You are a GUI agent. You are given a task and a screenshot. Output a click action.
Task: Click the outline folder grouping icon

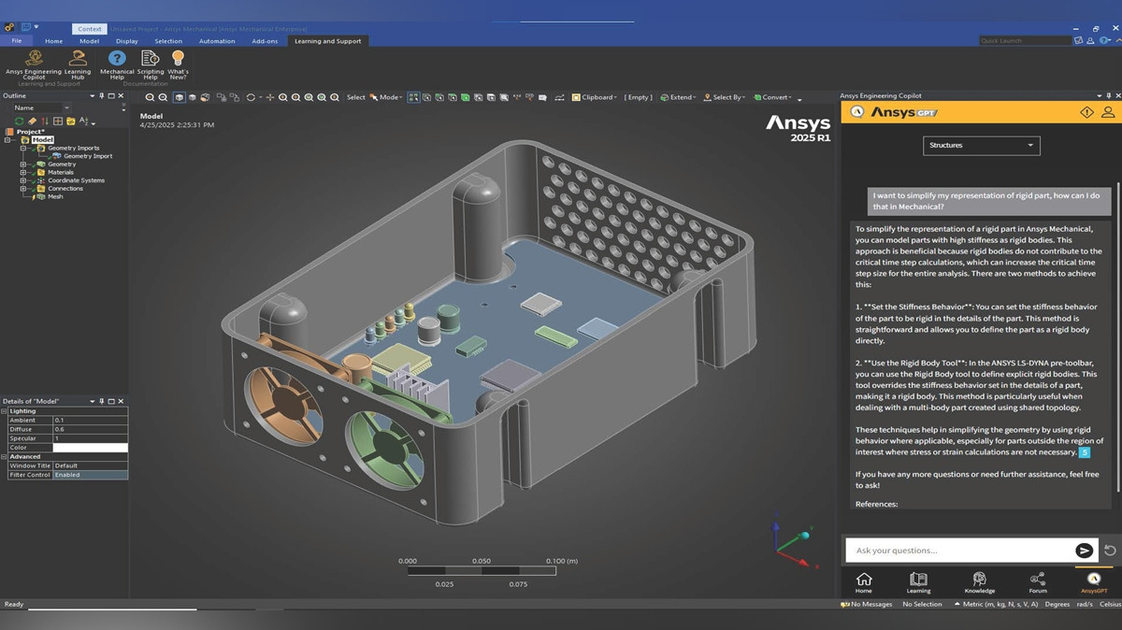[71, 121]
